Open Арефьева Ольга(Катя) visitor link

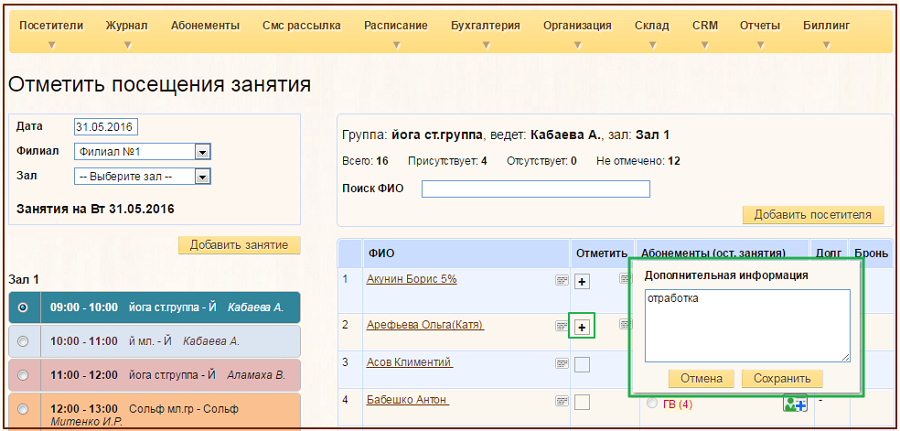[425, 325]
